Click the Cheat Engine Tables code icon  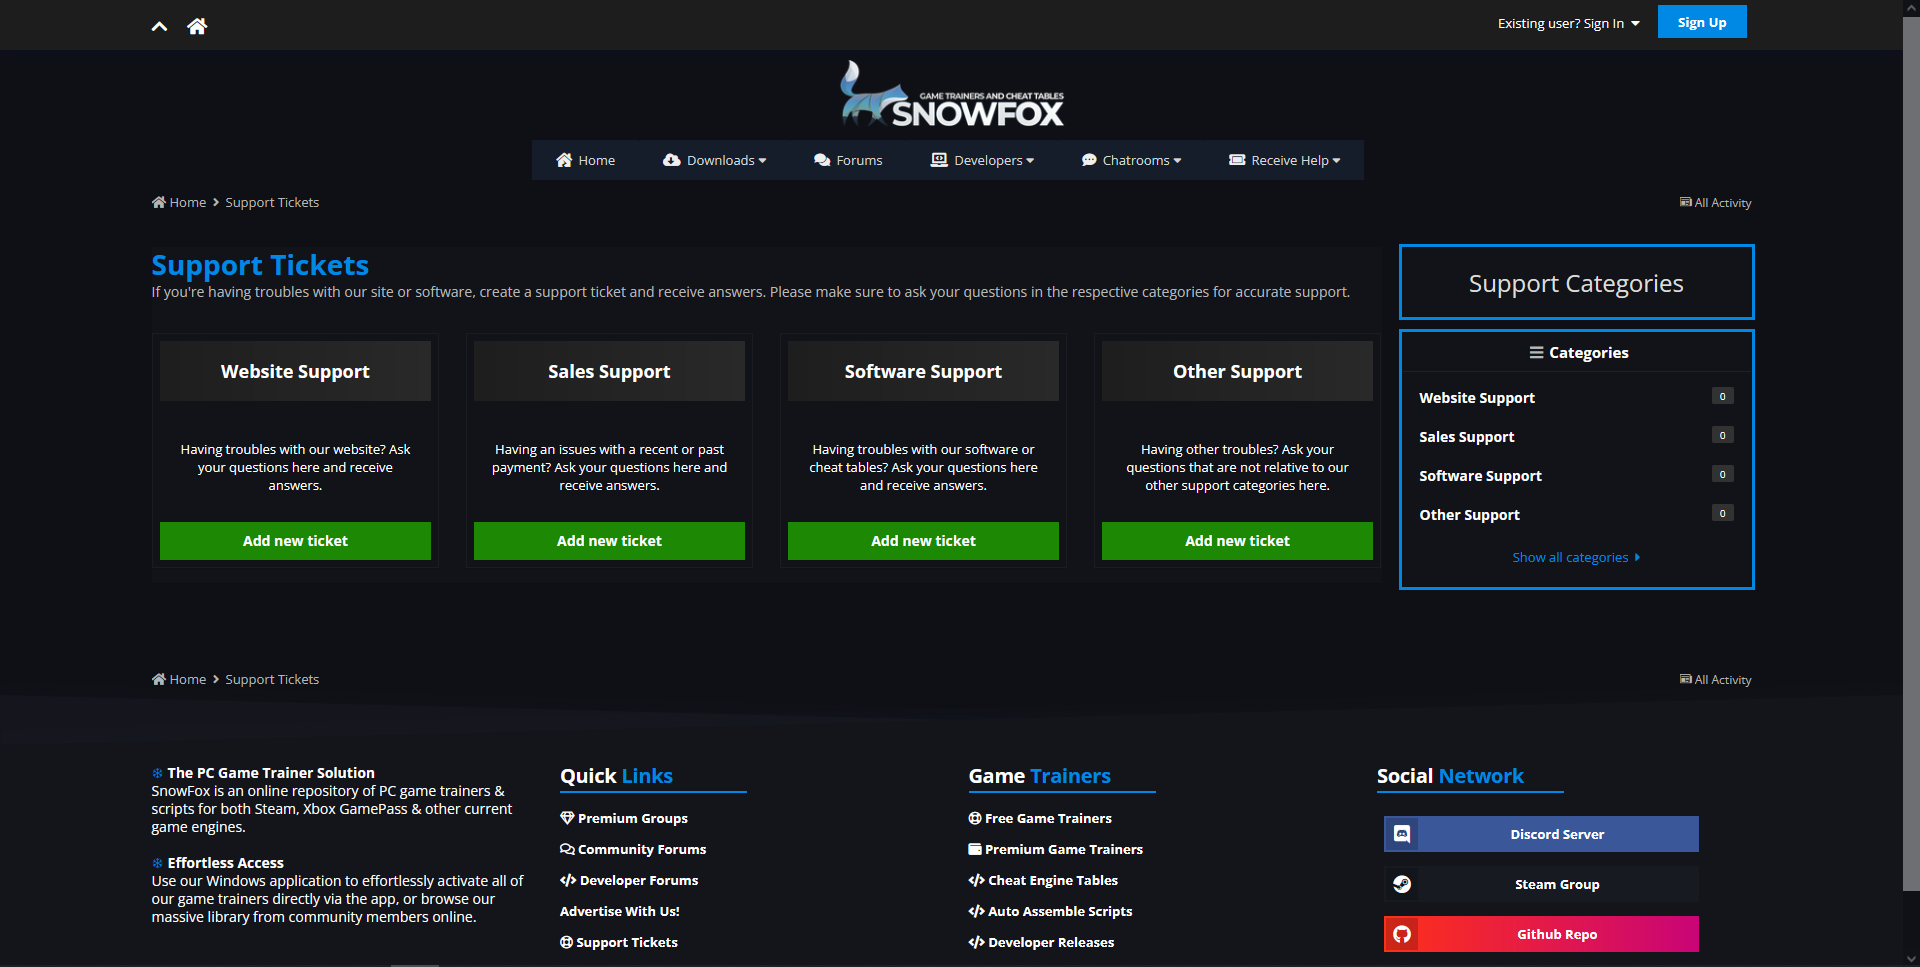tap(977, 880)
